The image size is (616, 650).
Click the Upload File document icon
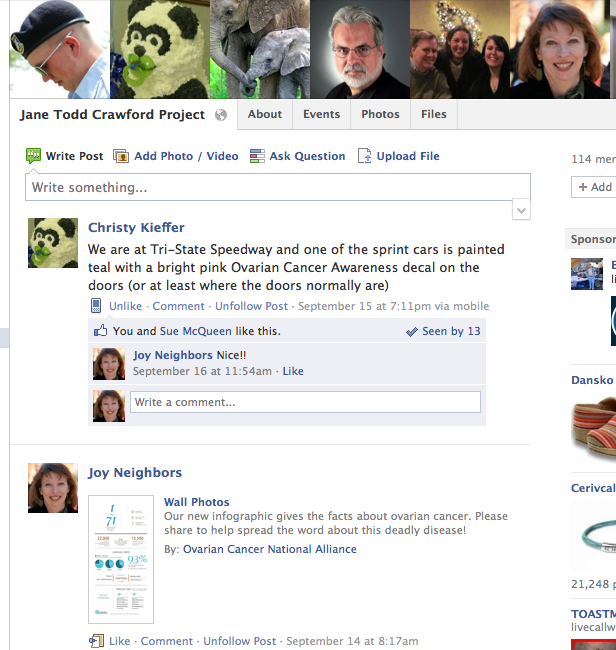pos(364,156)
